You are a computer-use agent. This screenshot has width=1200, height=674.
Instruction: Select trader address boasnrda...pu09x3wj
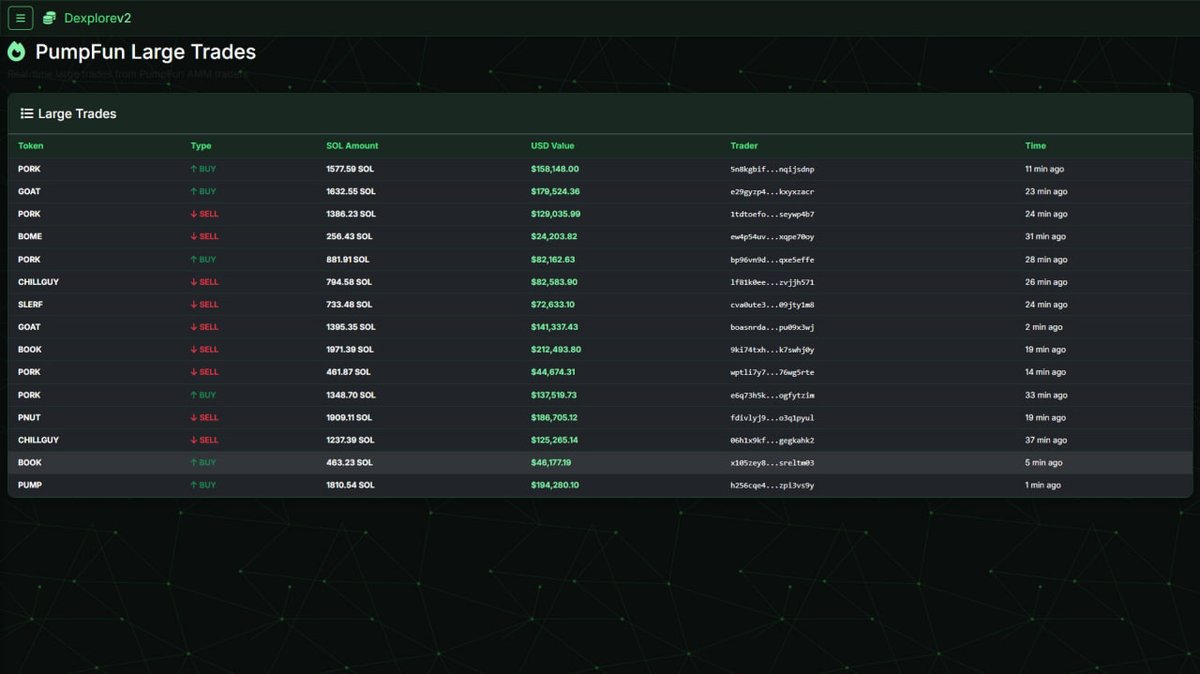772,327
